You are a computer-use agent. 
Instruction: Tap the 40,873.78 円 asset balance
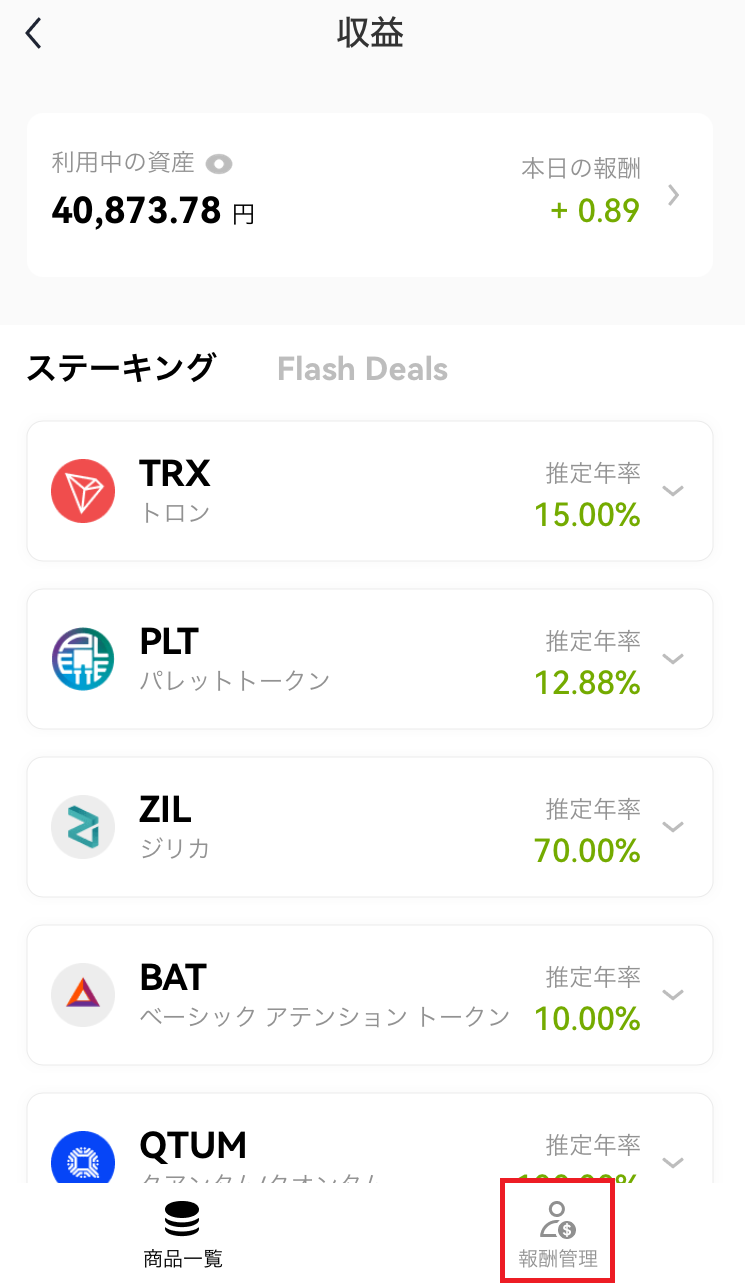click(x=153, y=211)
